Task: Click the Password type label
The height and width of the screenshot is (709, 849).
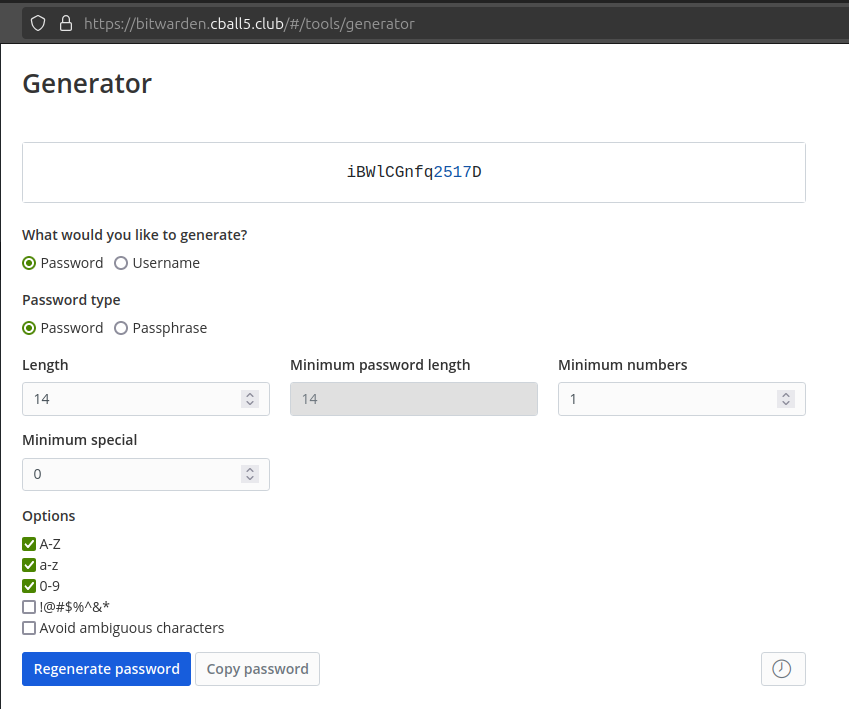Action: click(71, 300)
